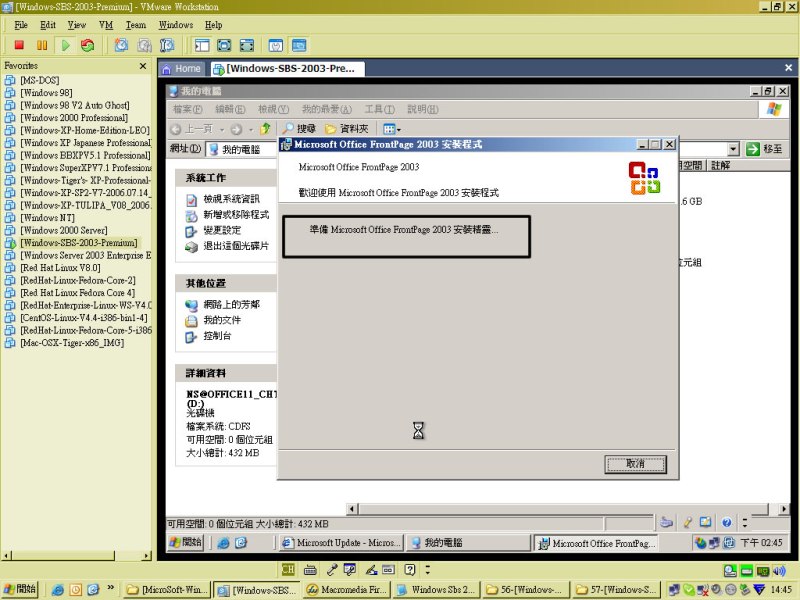Select [Red Hat Linux V8.0] favorite
This screenshot has height=600, width=800.
pyautogui.click(x=60, y=268)
